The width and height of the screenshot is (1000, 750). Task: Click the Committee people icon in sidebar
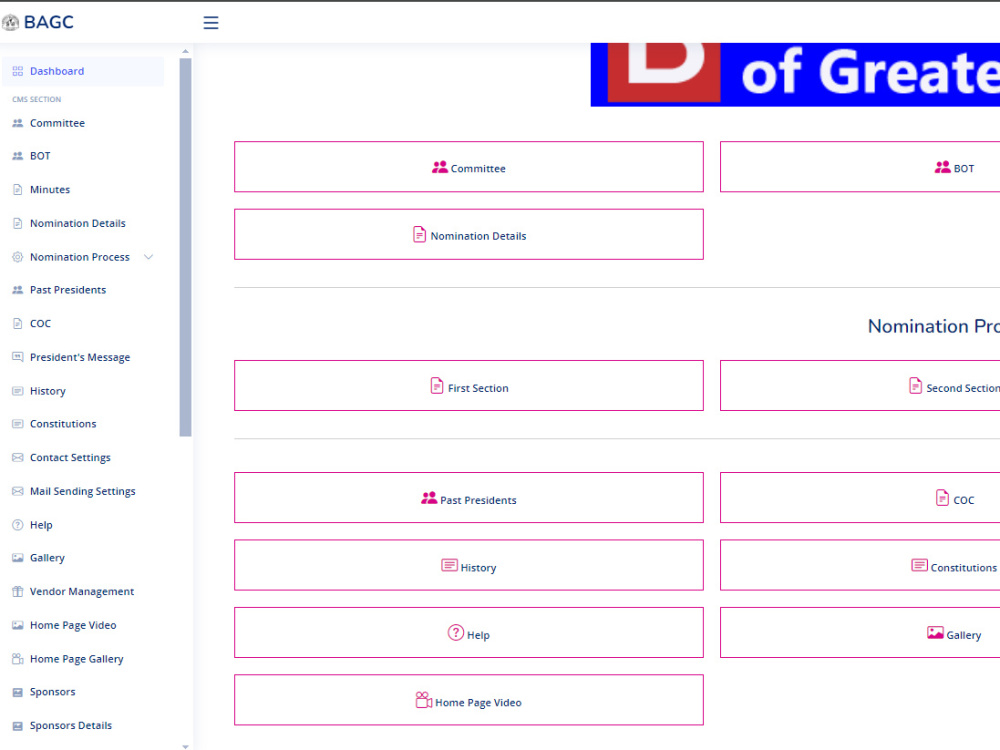(18, 123)
